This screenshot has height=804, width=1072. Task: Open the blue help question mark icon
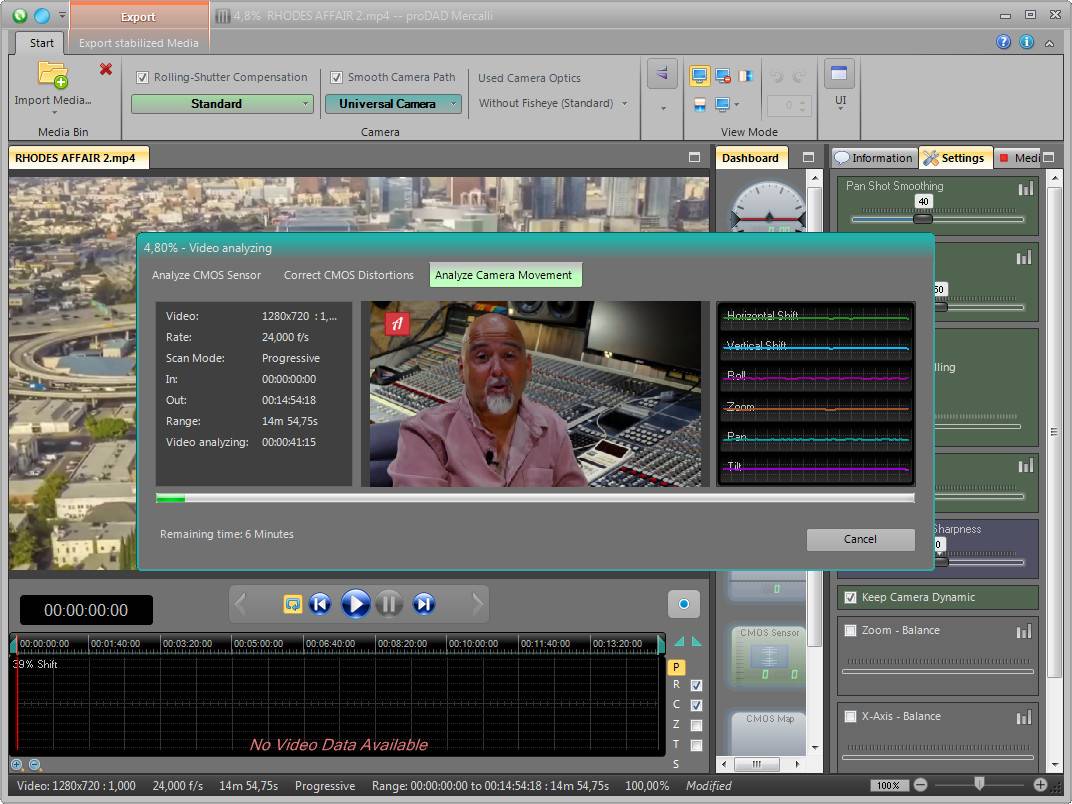coord(1003,42)
